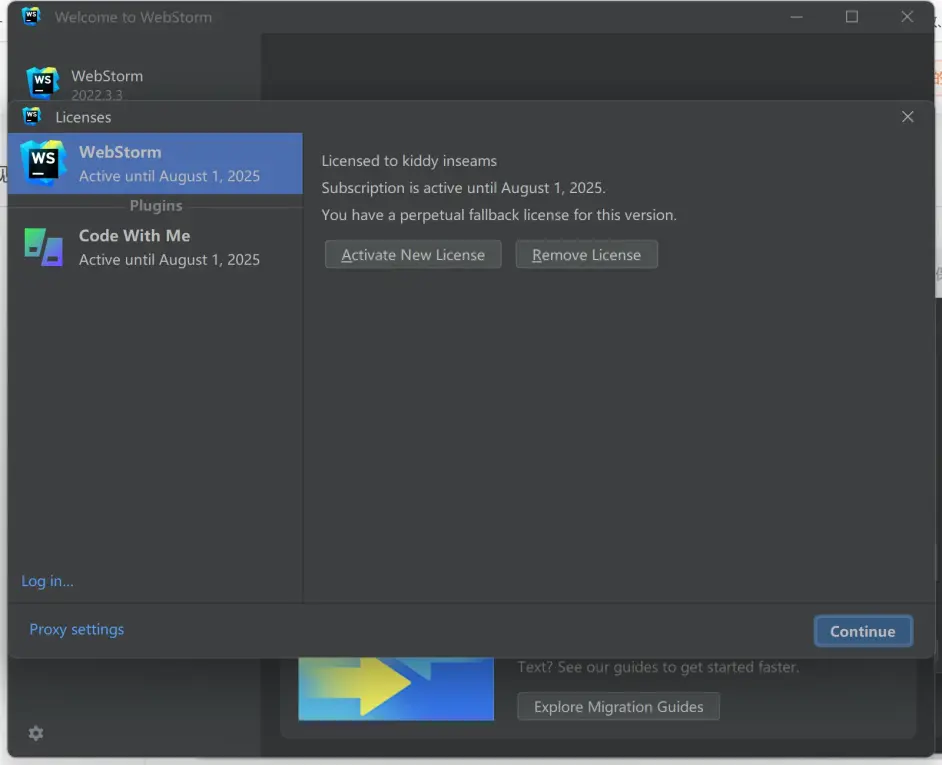
Task: Select the Code With Me plugin entry
Action: point(155,247)
